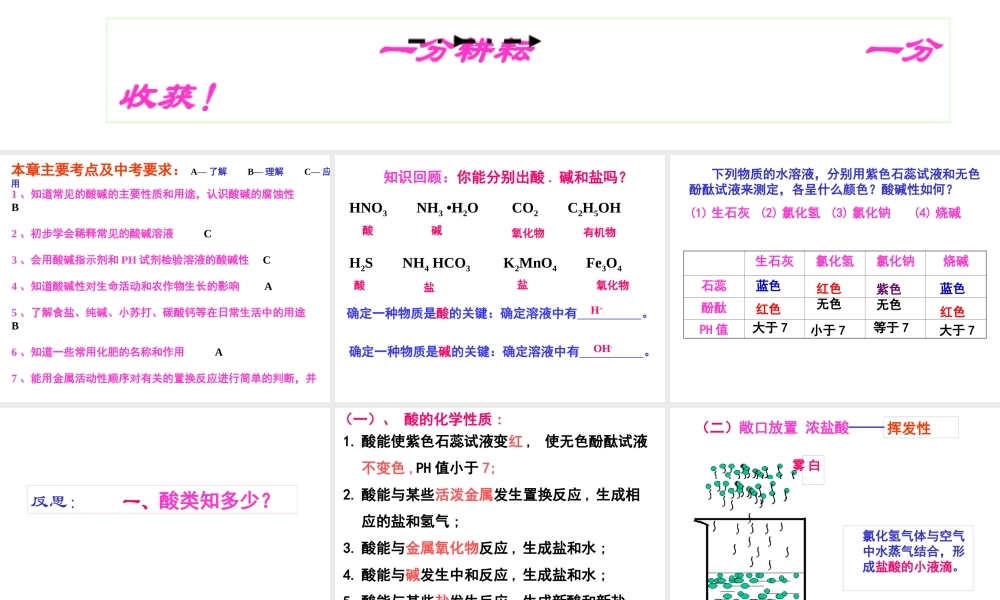1000x600 pixels.
Task: Click the OH- answer in the base blank
Action: 603,348
